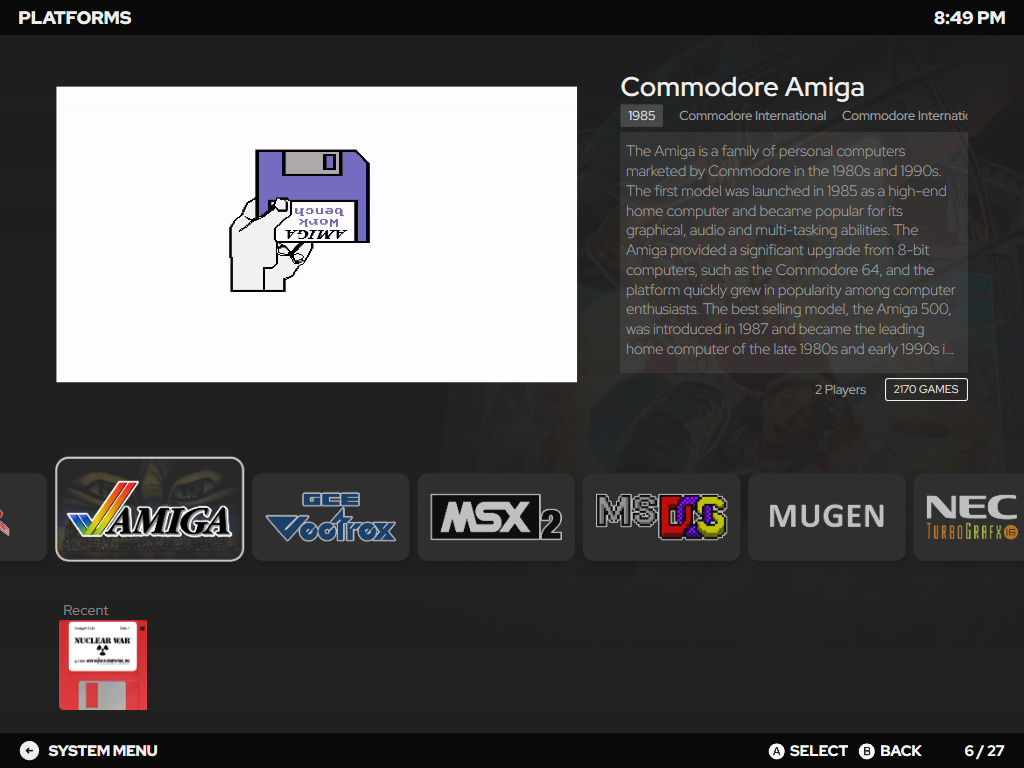Select the Amiga platform logo tile
Viewport: 1024px width, 768px height.
tap(150, 509)
